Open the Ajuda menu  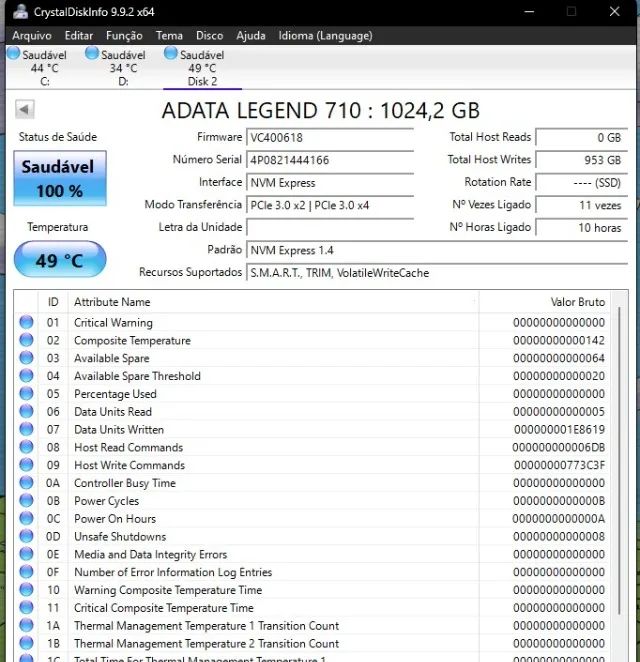click(x=251, y=35)
